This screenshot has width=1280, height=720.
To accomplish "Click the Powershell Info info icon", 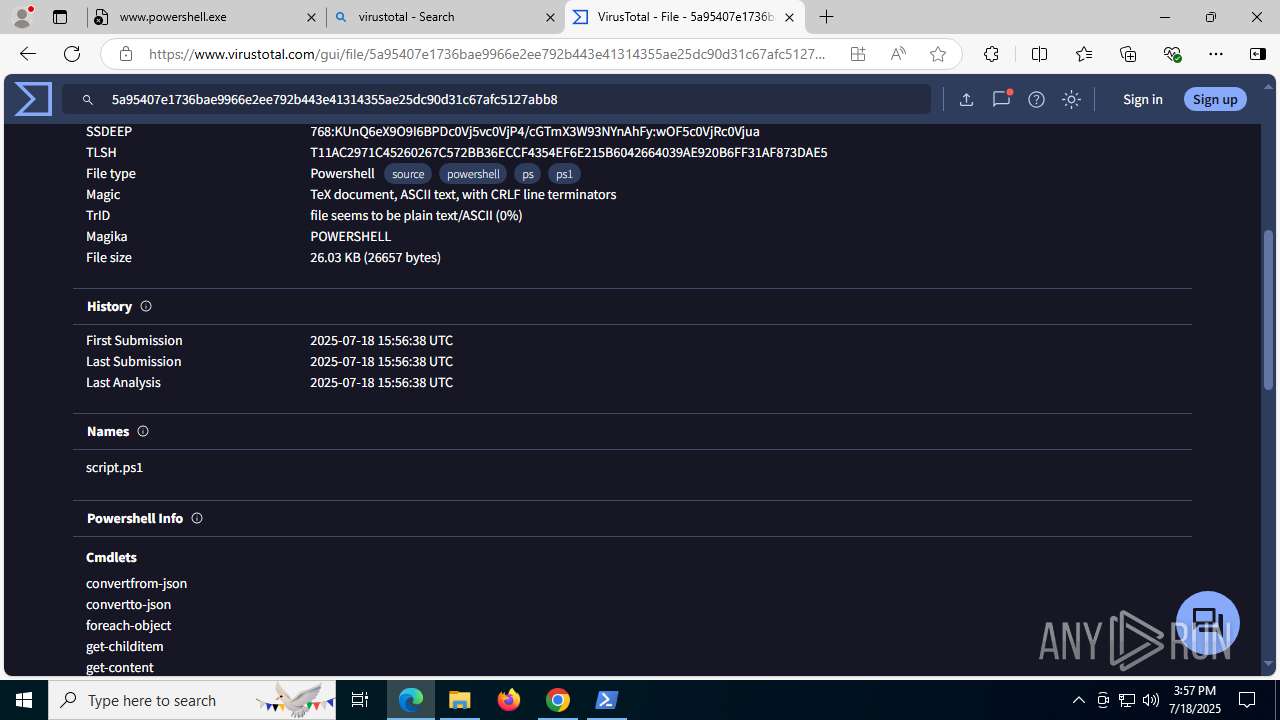I will click(197, 518).
